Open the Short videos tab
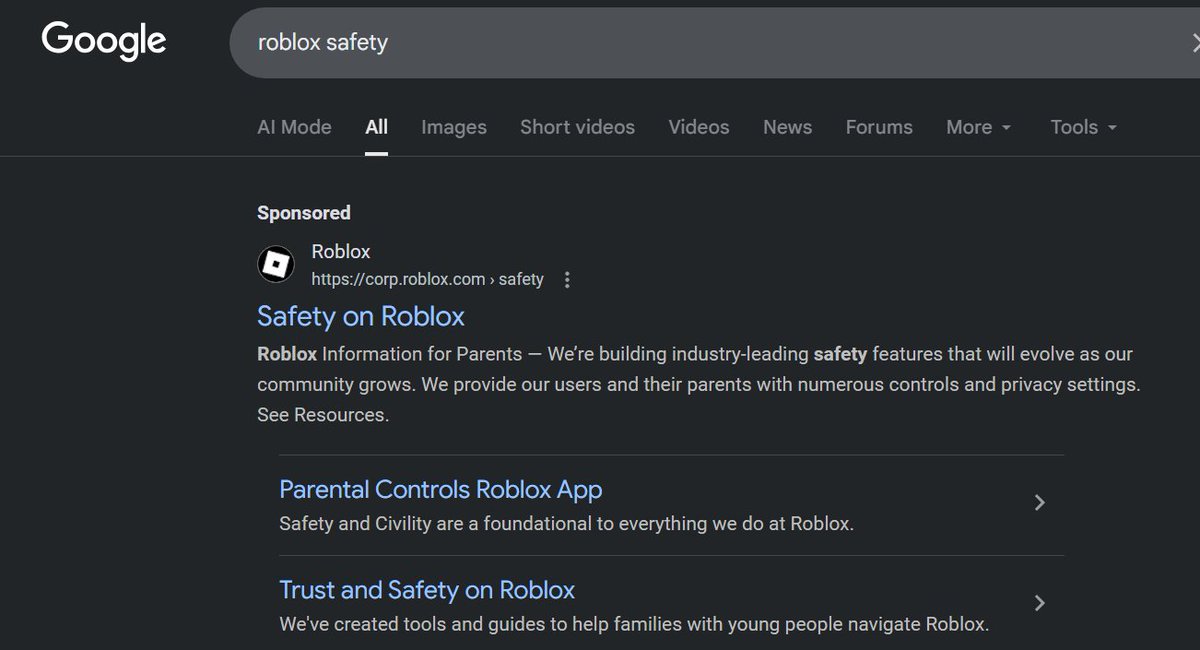The height and width of the screenshot is (650, 1200). click(x=577, y=127)
